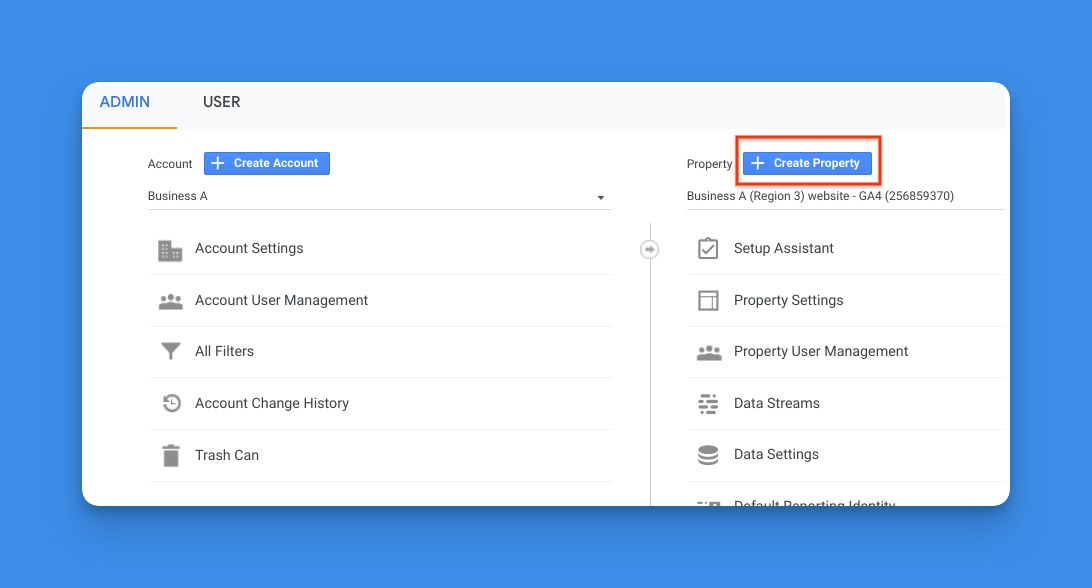Select the Property Settings panel icon
Screen dimensions: 1092x588
coord(708,300)
